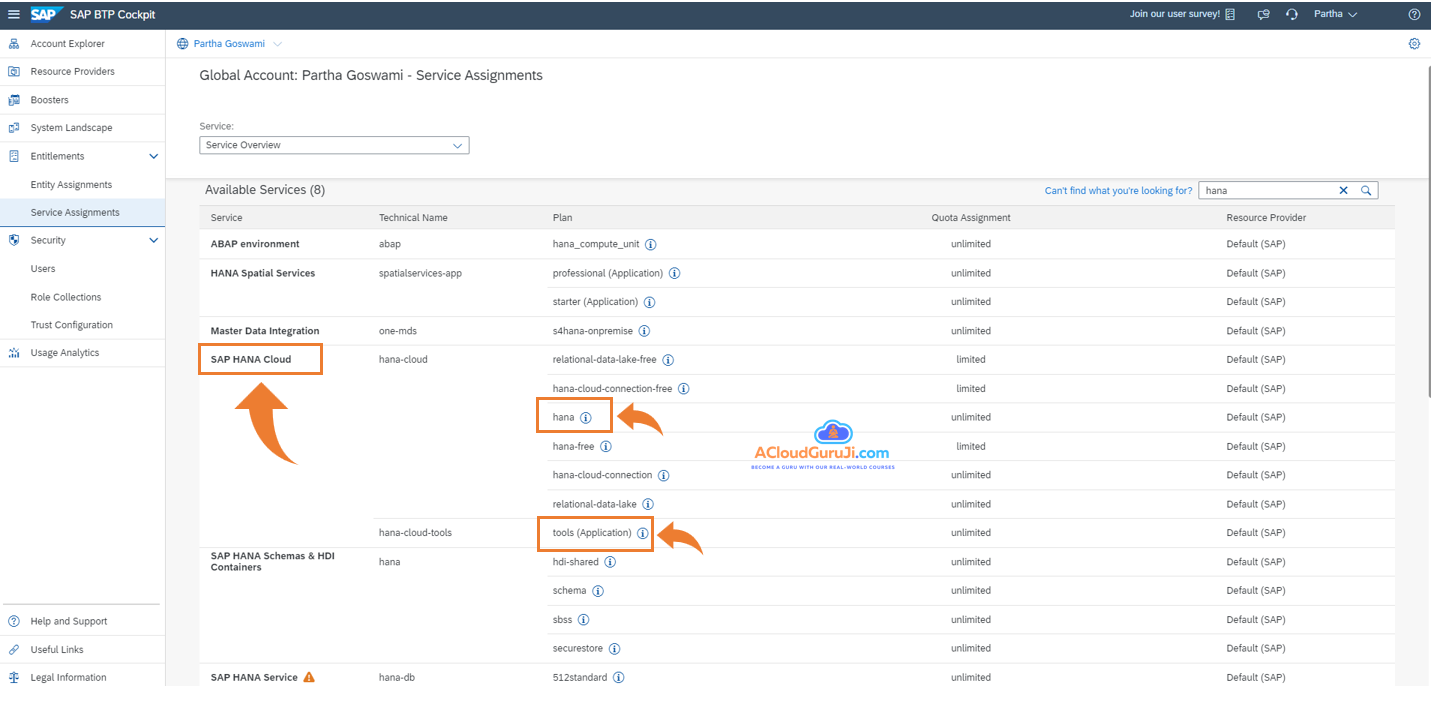Open the notifications icon in the header
The image size is (1431, 715).
click(x=1263, y=15)
